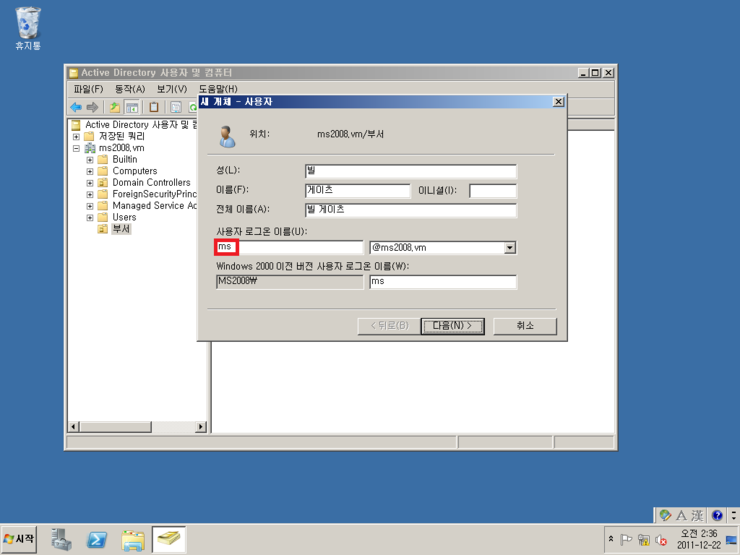Viewport: 740px width, 555px height.
Task: Click the tree pane horizontal scrollbar thumb
Action: tap(116, 427)
